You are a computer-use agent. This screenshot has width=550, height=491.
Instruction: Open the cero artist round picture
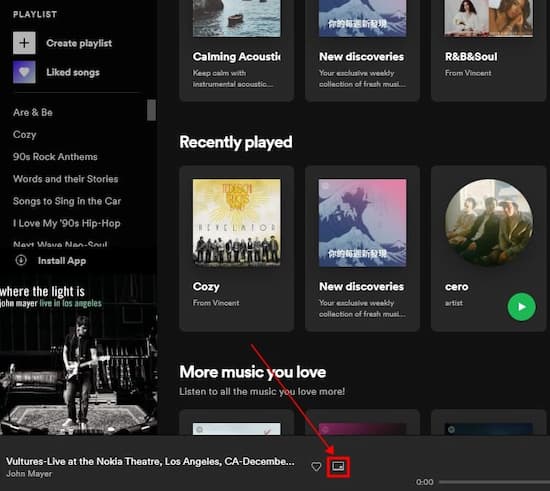[489, 223]
